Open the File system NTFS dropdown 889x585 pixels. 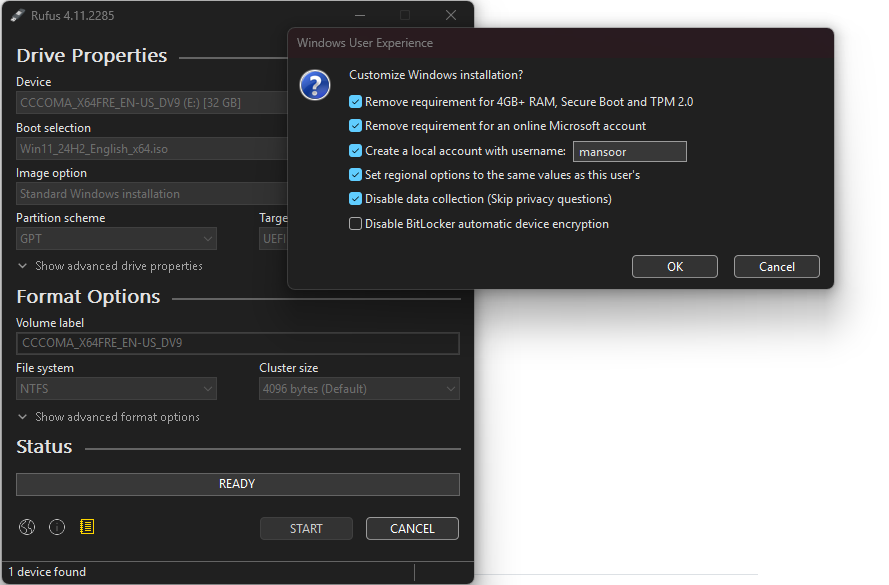pos(116,389)
